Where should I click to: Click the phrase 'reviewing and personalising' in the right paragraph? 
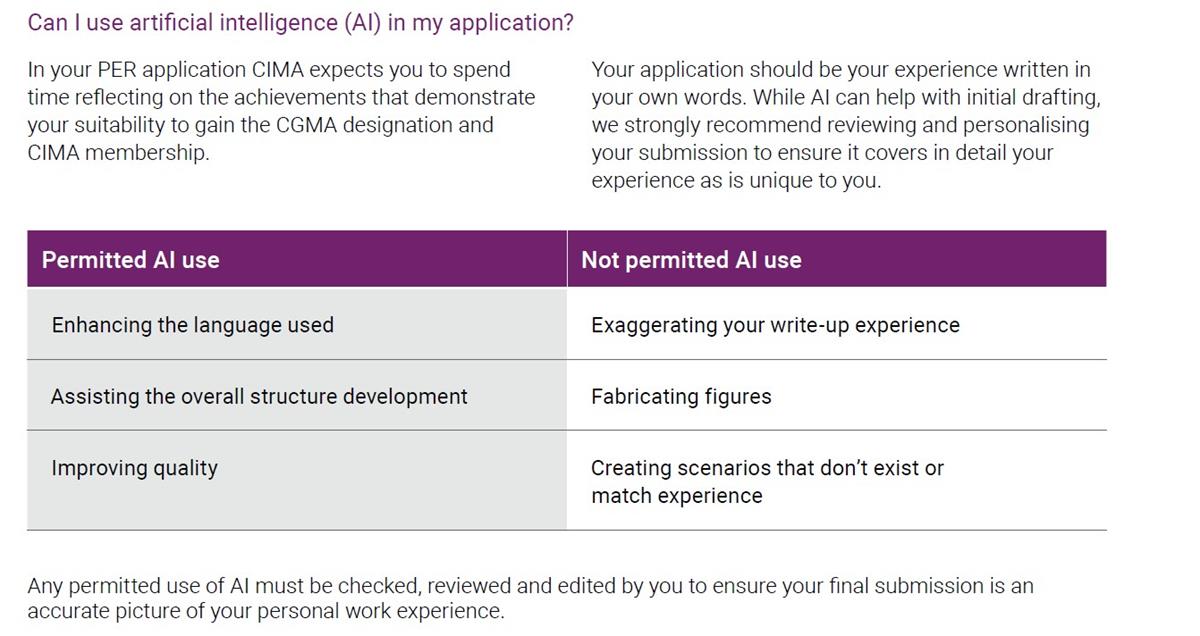tap(949, 125)
